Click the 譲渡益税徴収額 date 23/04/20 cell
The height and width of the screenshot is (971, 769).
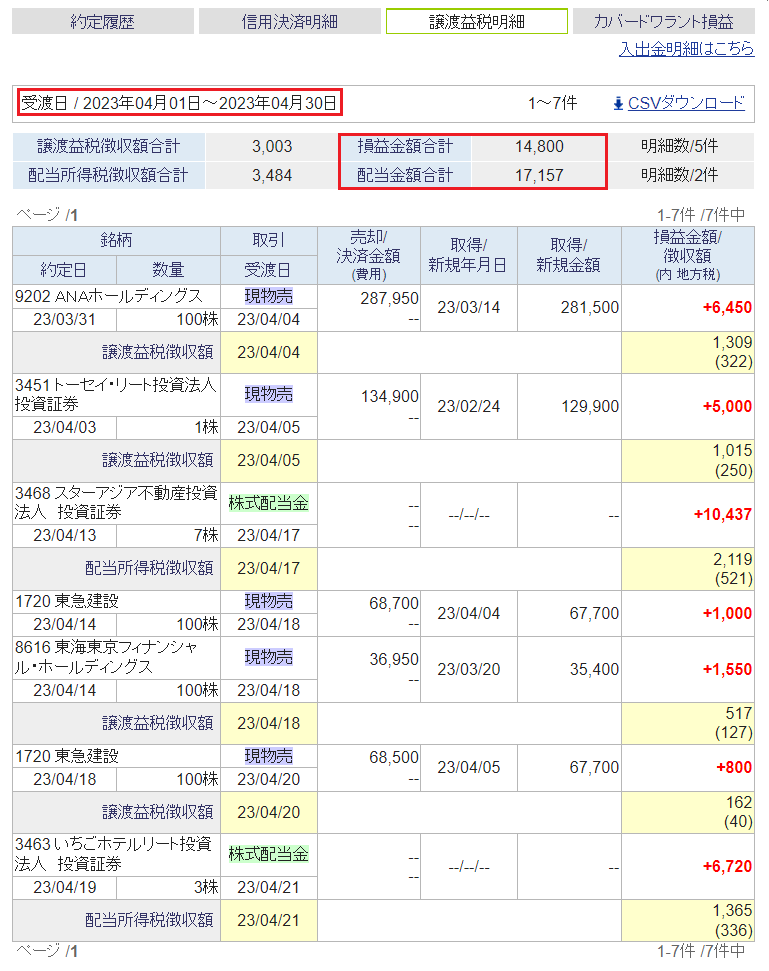click(x=269, y=812)
